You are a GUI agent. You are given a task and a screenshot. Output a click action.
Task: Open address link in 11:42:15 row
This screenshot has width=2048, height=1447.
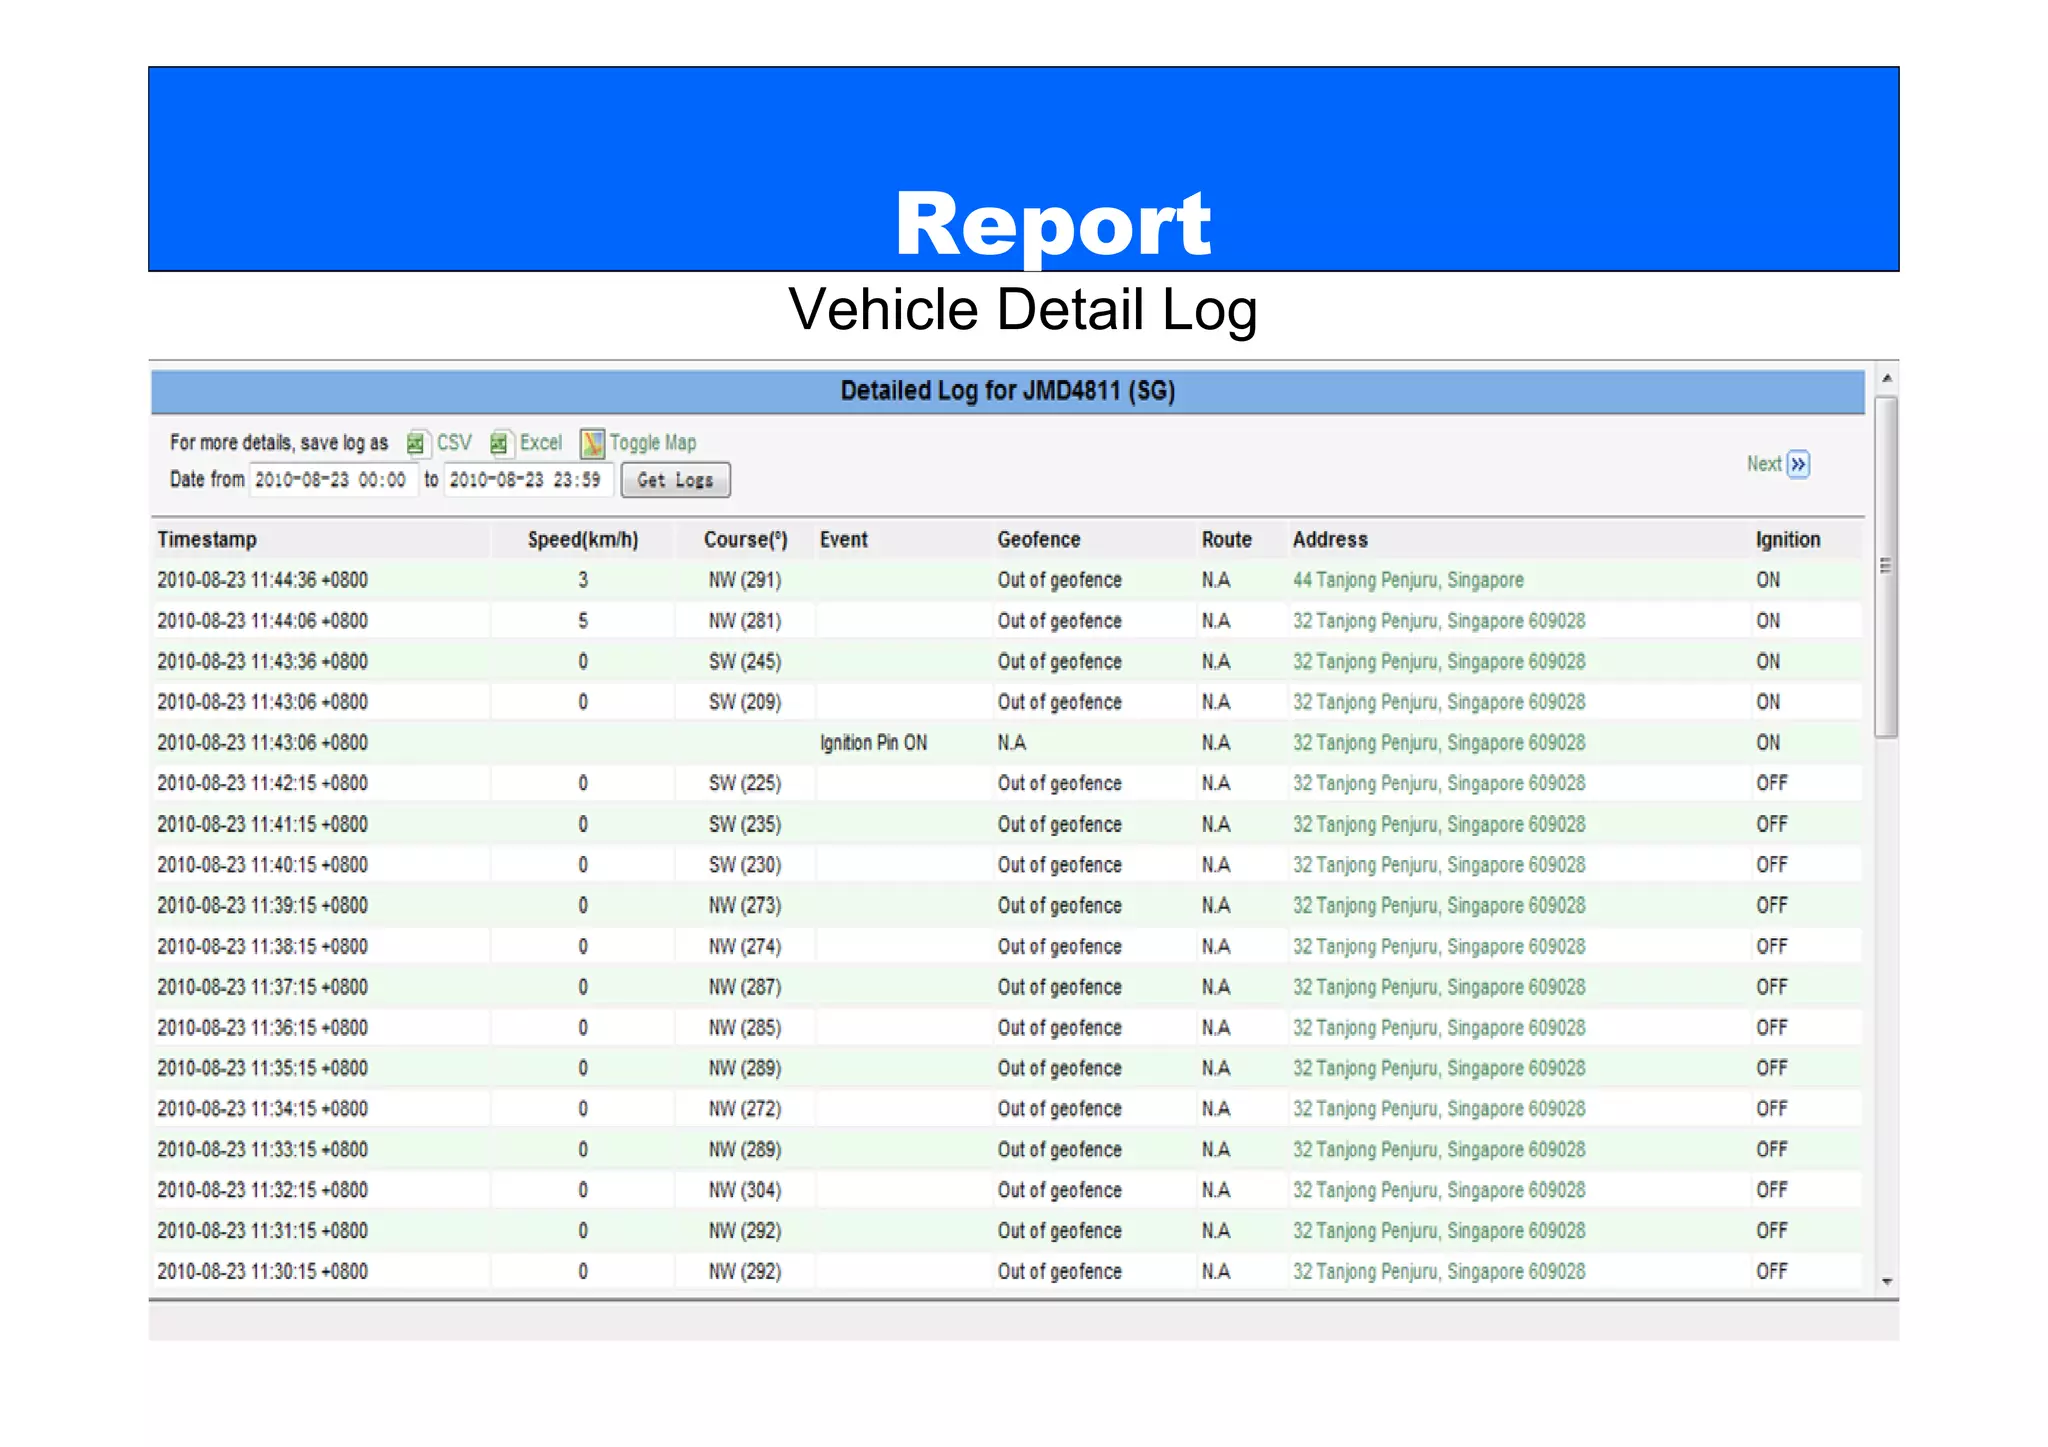pyautogui.click(x=1439, y=783)
